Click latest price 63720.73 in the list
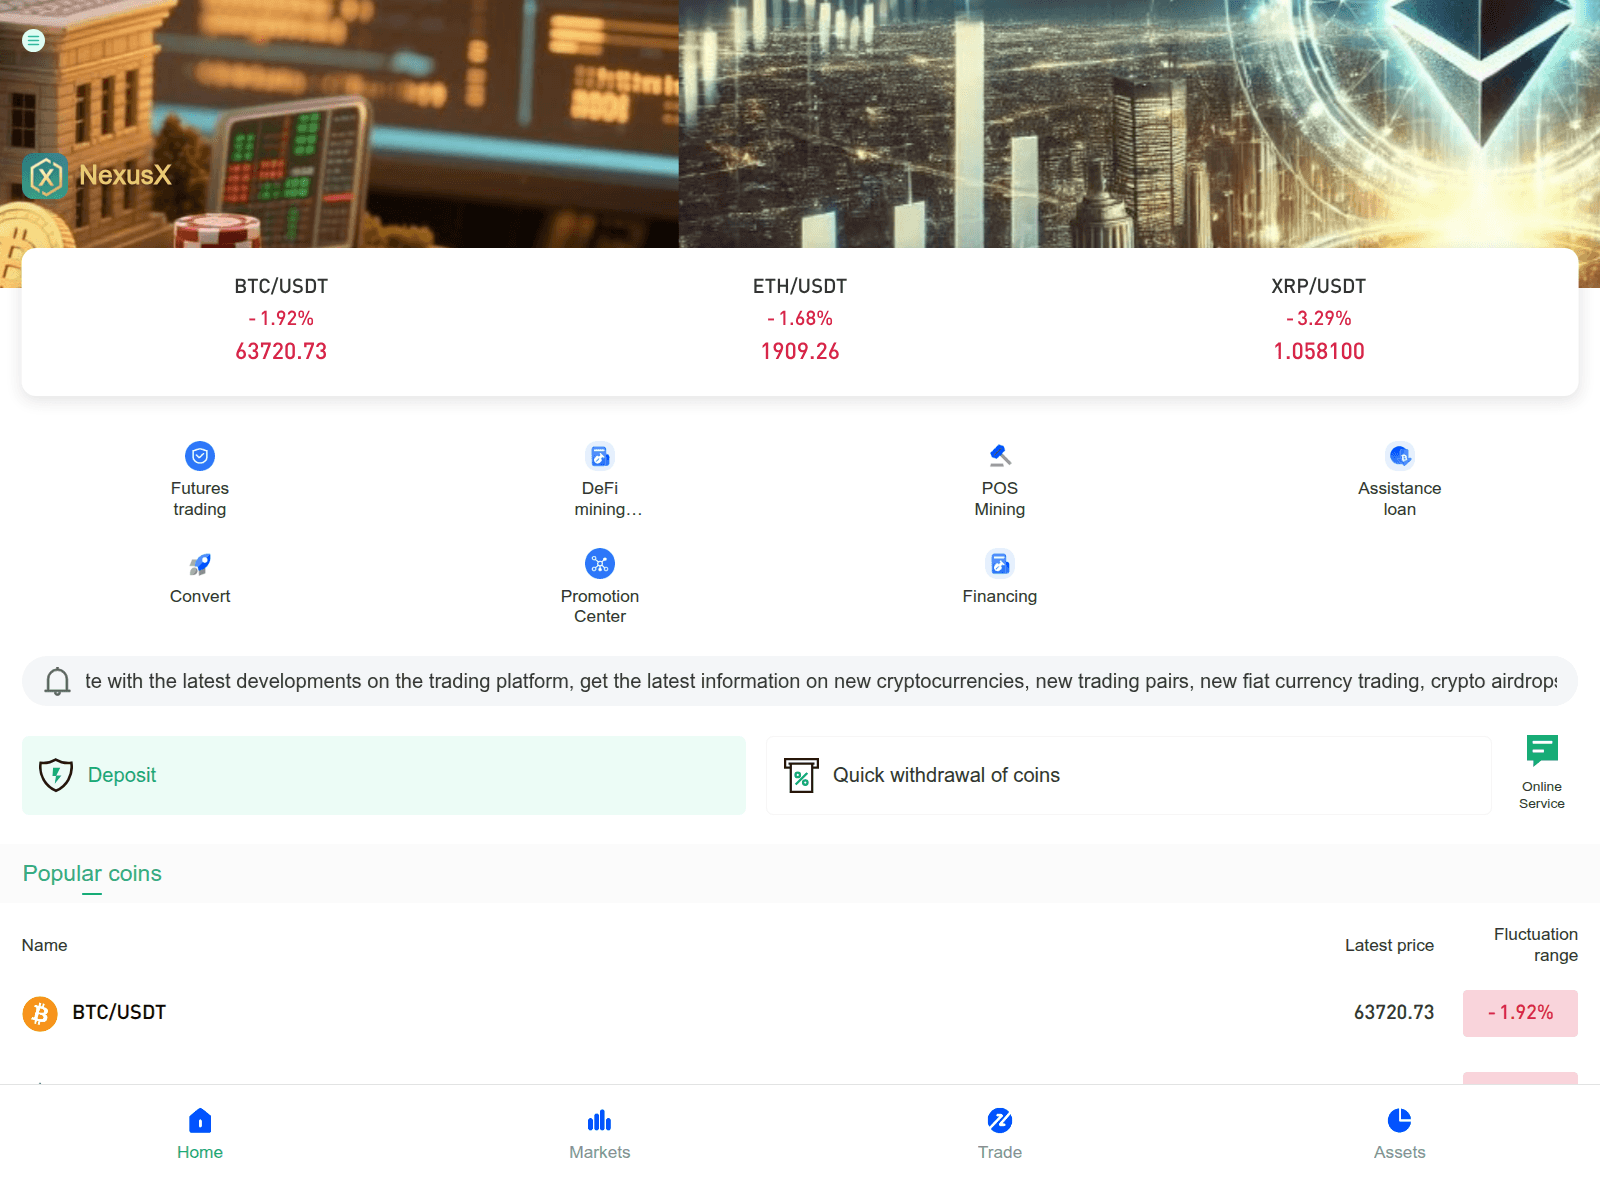This screenshot has width=1600, height=1200. pyautogui.click(x=1394, y=1013)
